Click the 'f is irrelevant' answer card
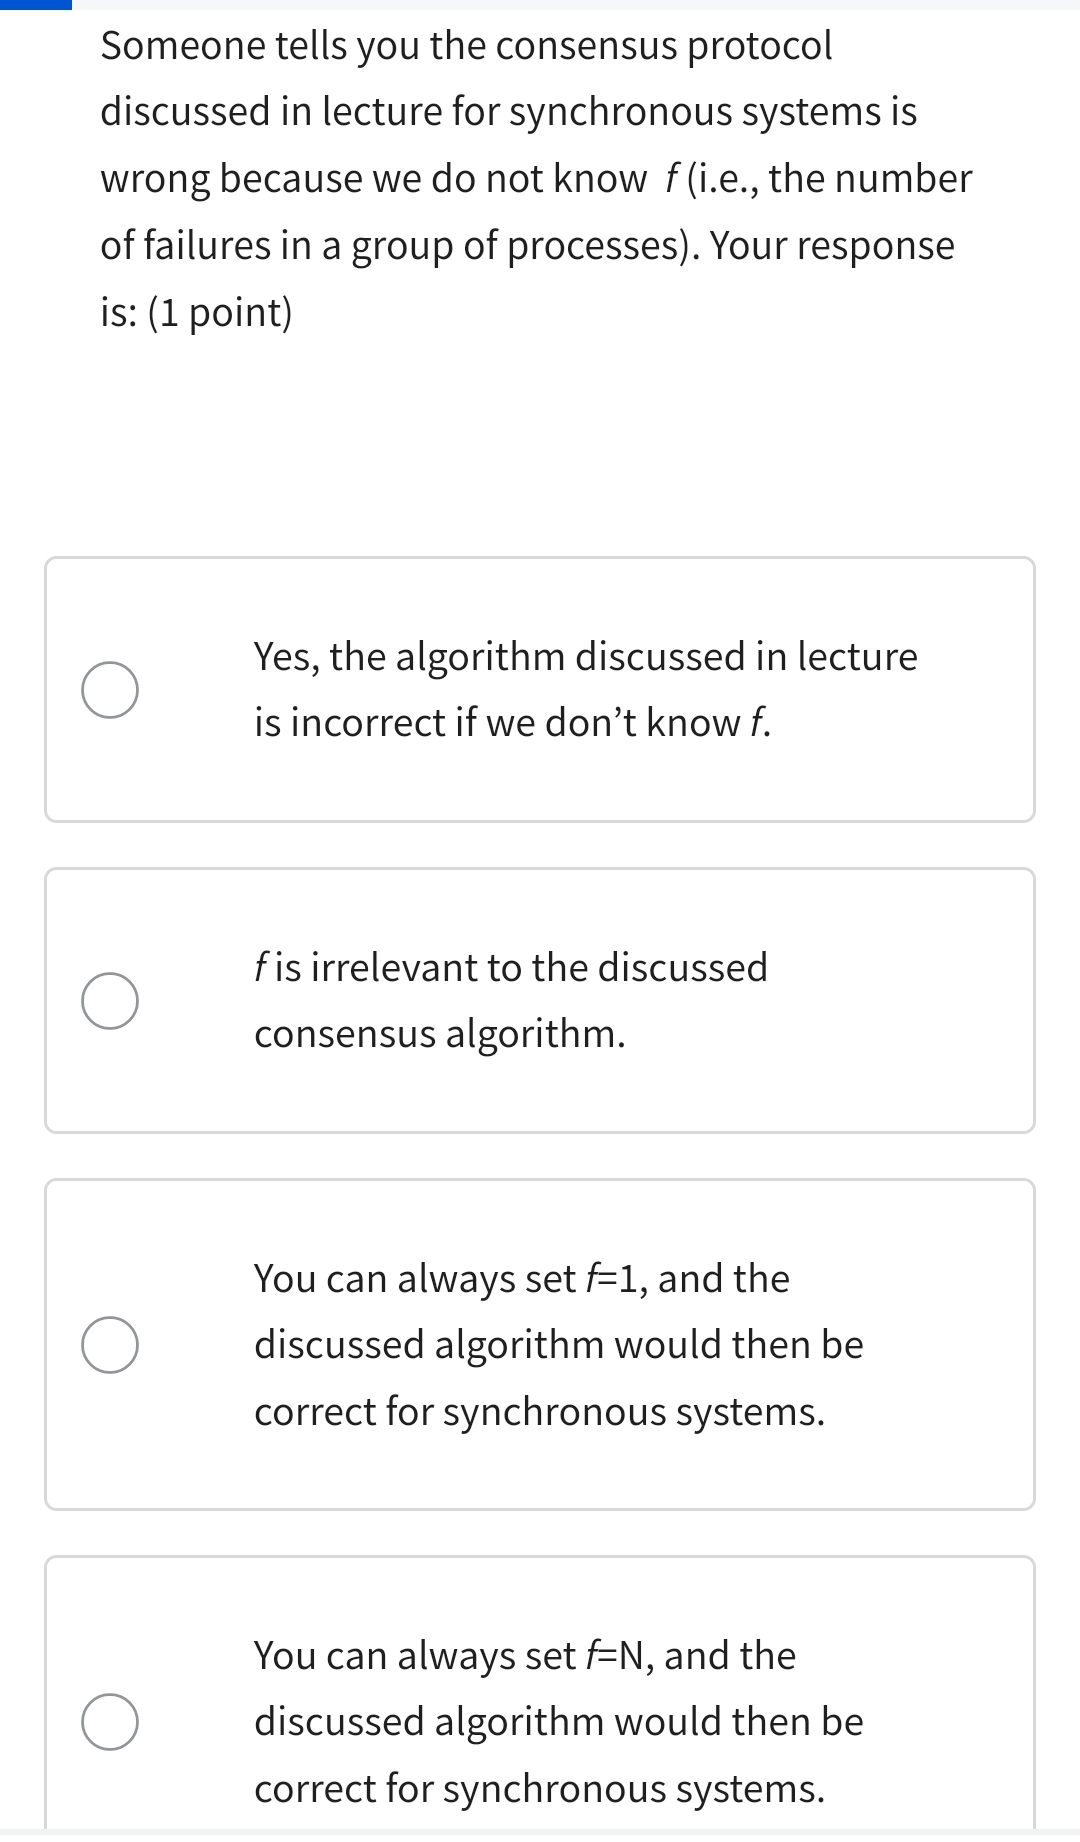The image size is (1080, 1842). [540, 999]
